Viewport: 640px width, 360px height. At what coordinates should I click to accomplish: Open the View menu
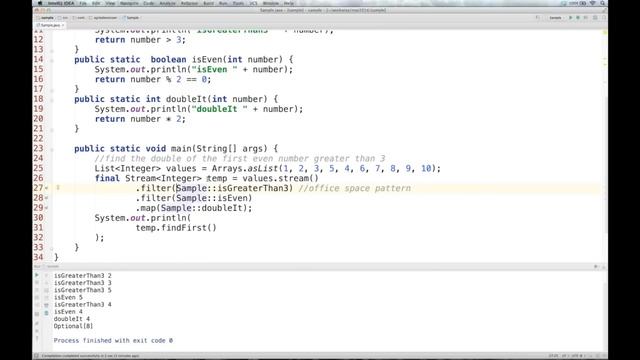(110, 3)
